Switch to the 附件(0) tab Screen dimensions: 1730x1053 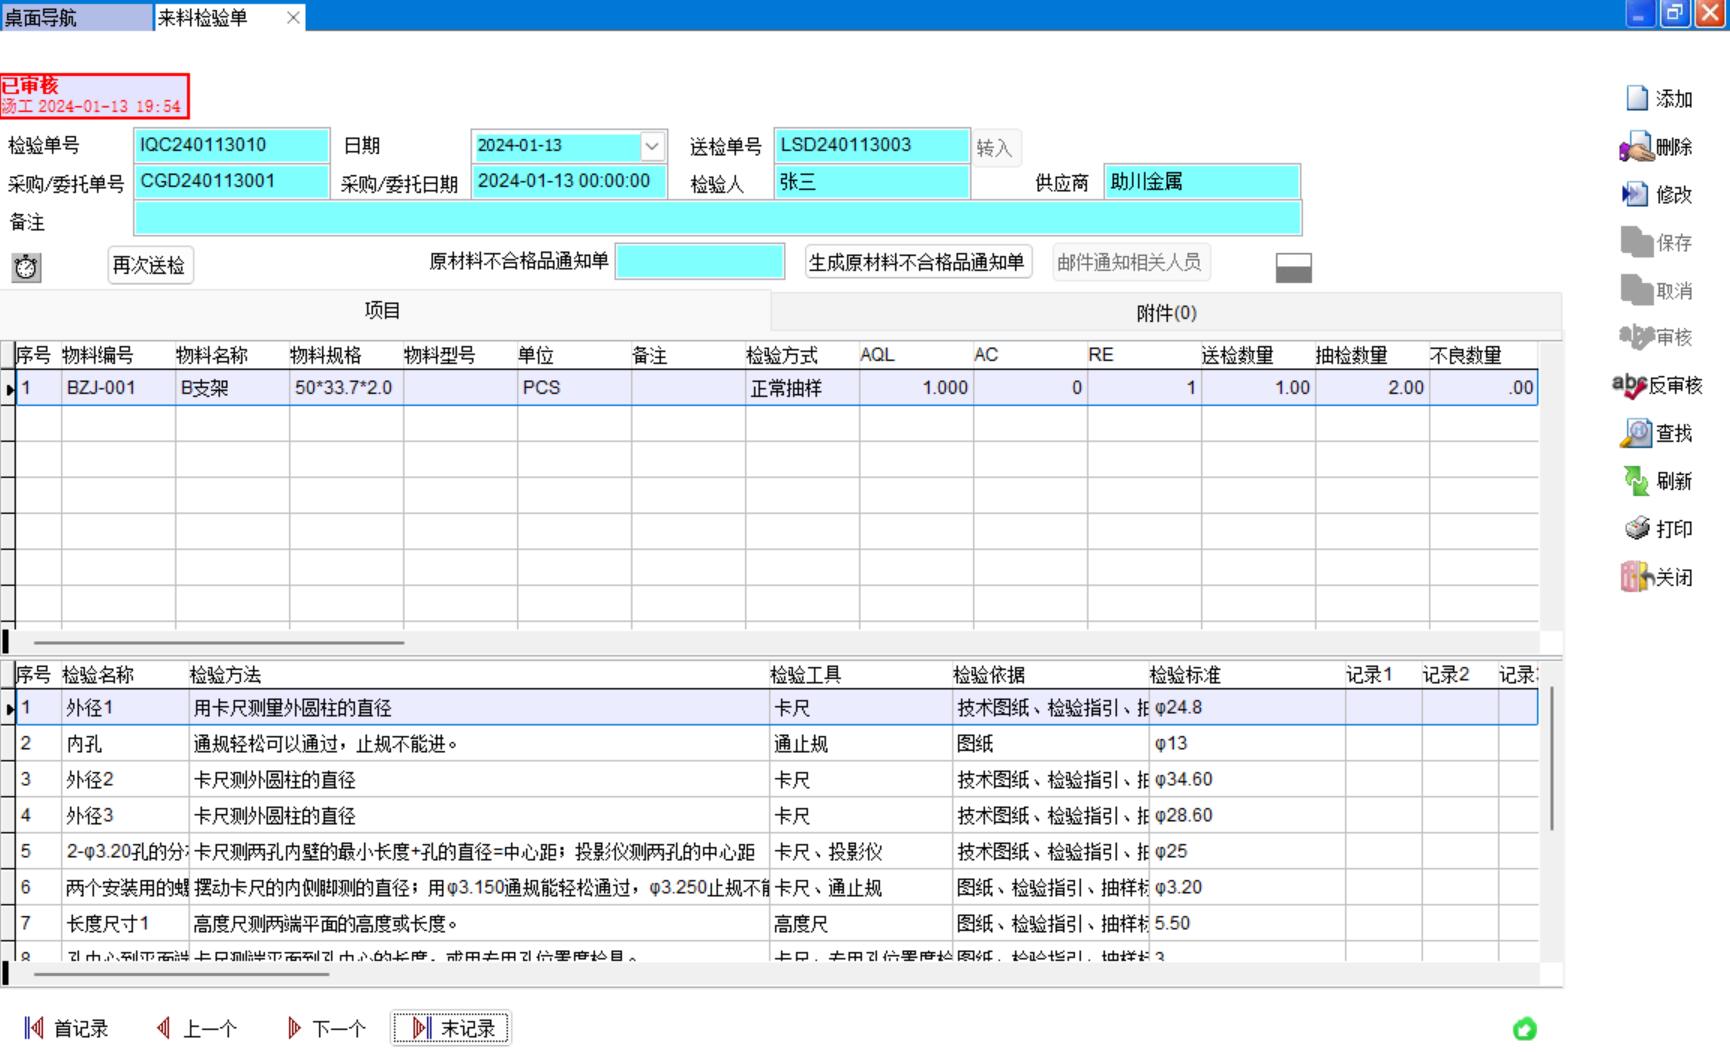click(1166, 313)
